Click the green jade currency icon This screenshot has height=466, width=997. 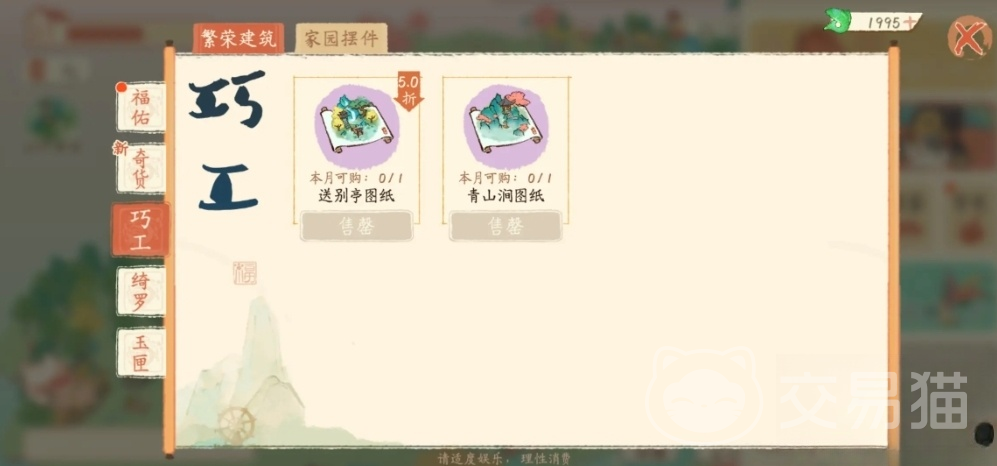[x=838, y=21]
